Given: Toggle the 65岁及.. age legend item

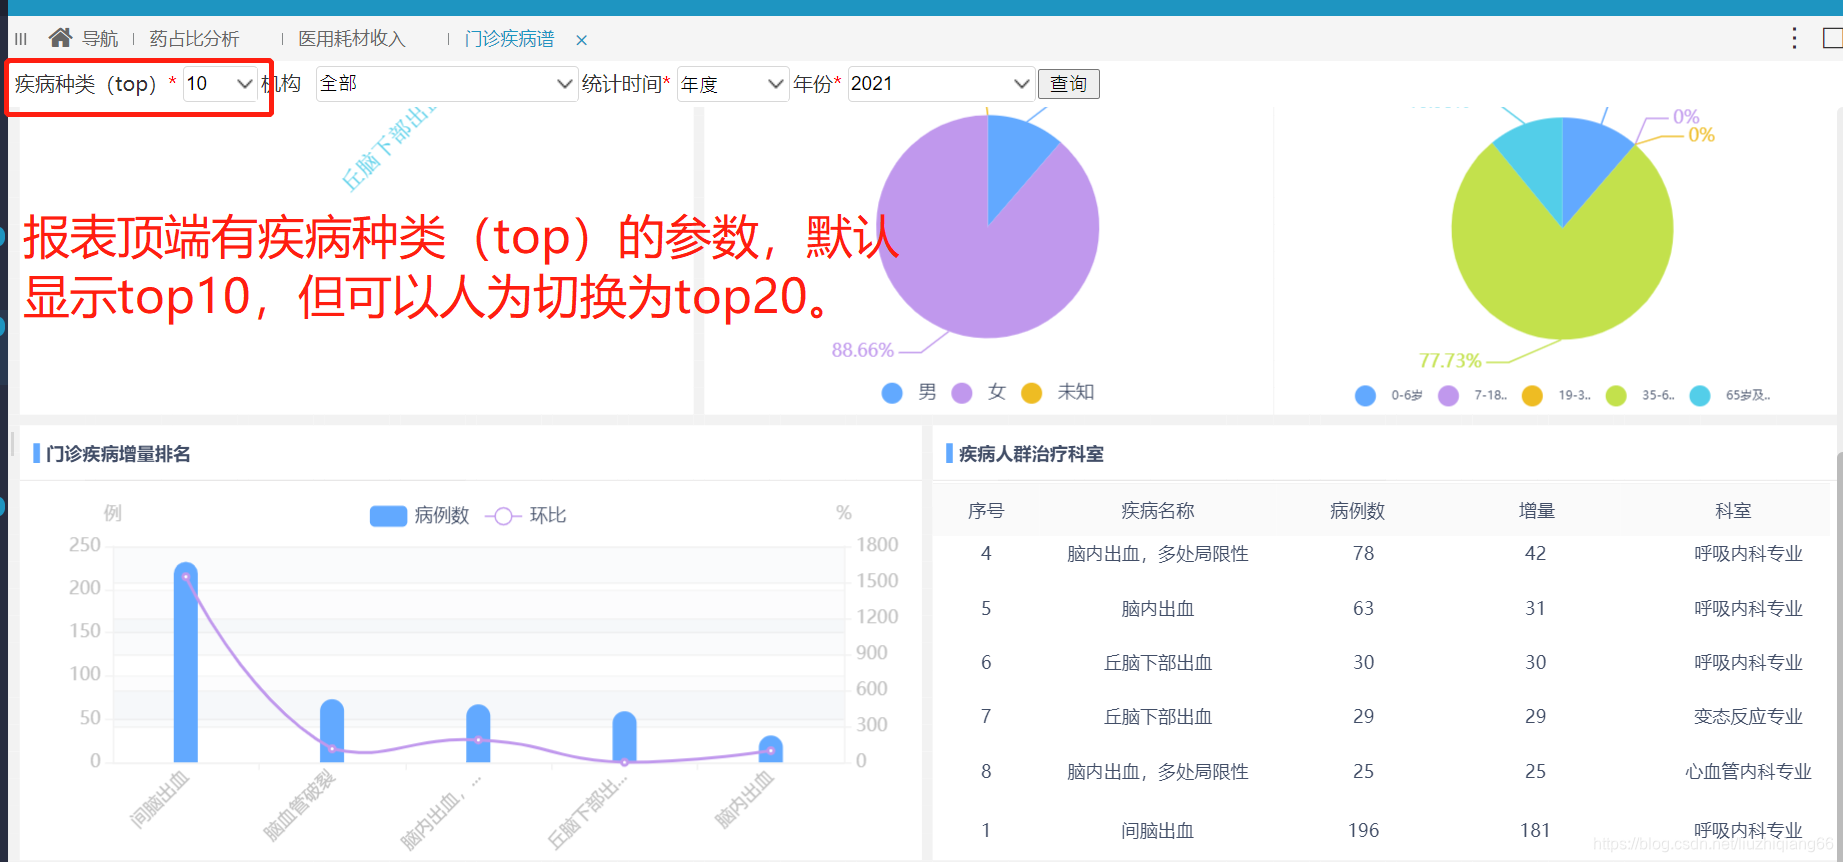Looking at the screenshot, I should [x=1730, y=395].
